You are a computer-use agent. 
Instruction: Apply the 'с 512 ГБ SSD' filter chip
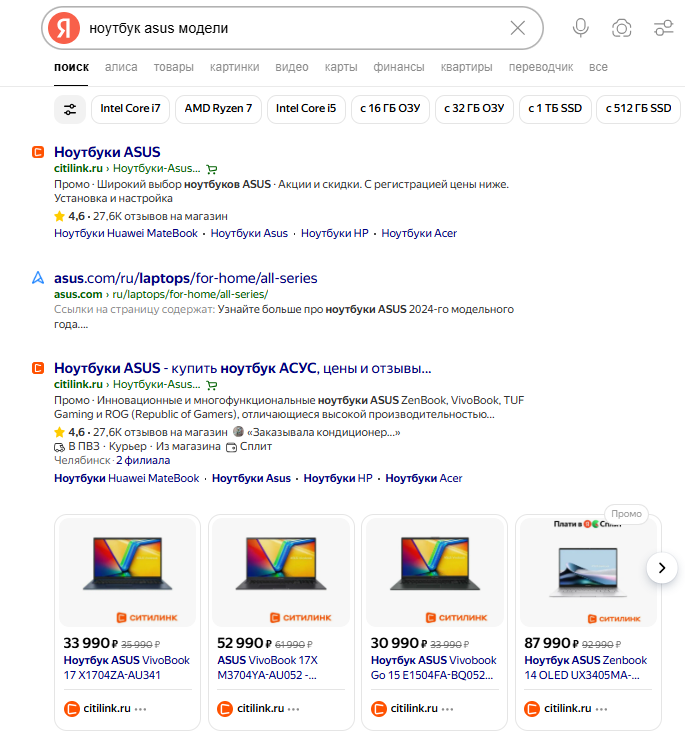tap(638, 109)
